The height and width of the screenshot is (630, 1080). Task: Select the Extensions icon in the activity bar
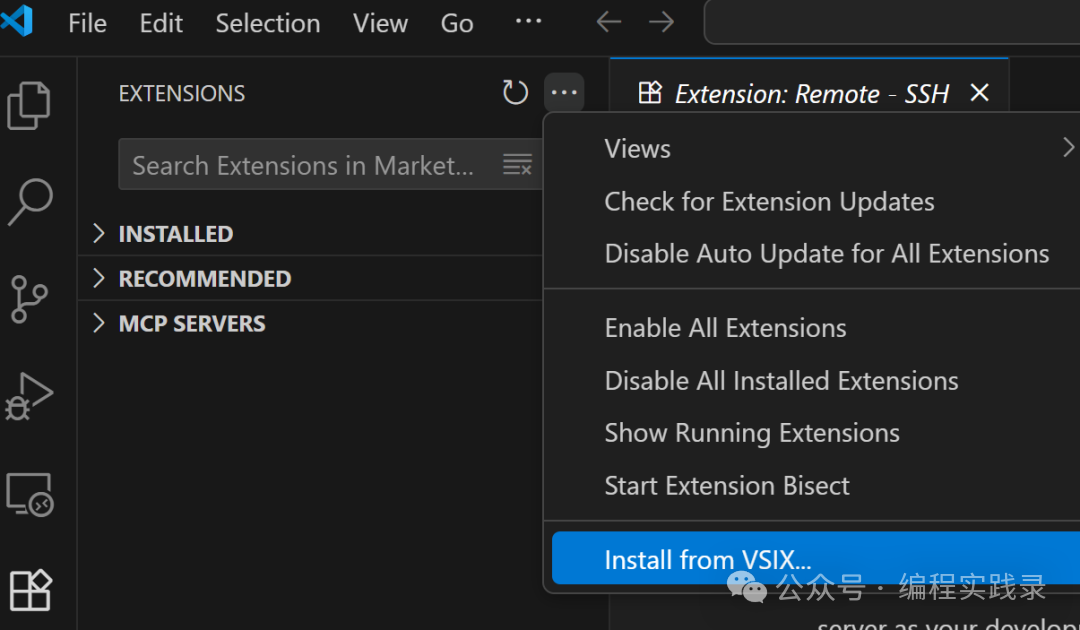30,590
